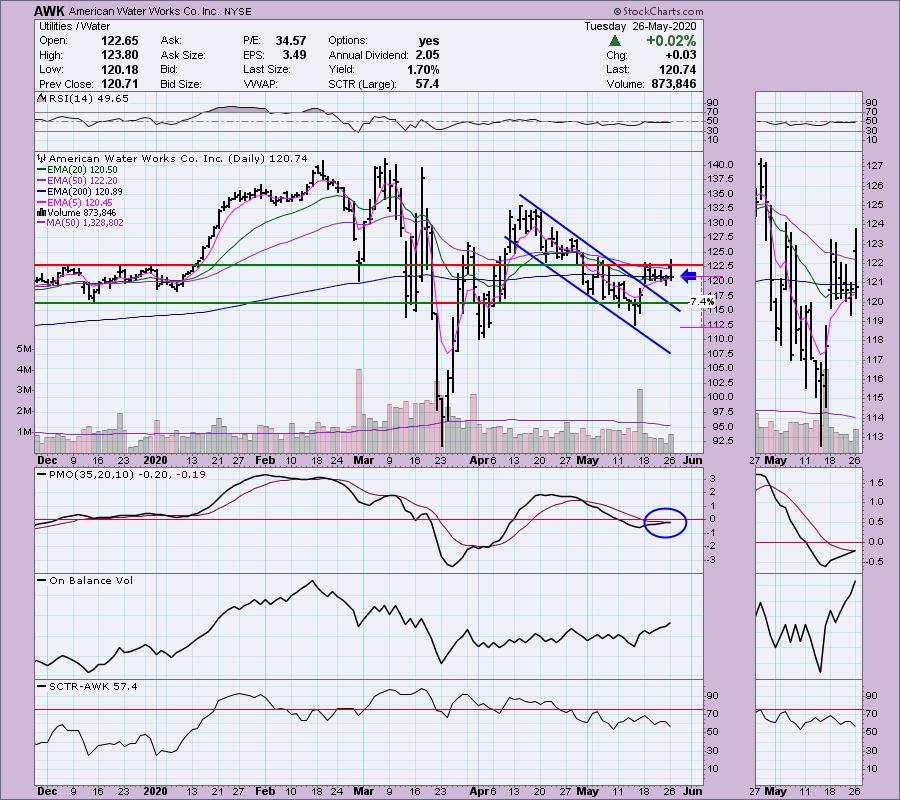Click the candlestick icon beside the (Daily) chart title

(x=41, y=158)
